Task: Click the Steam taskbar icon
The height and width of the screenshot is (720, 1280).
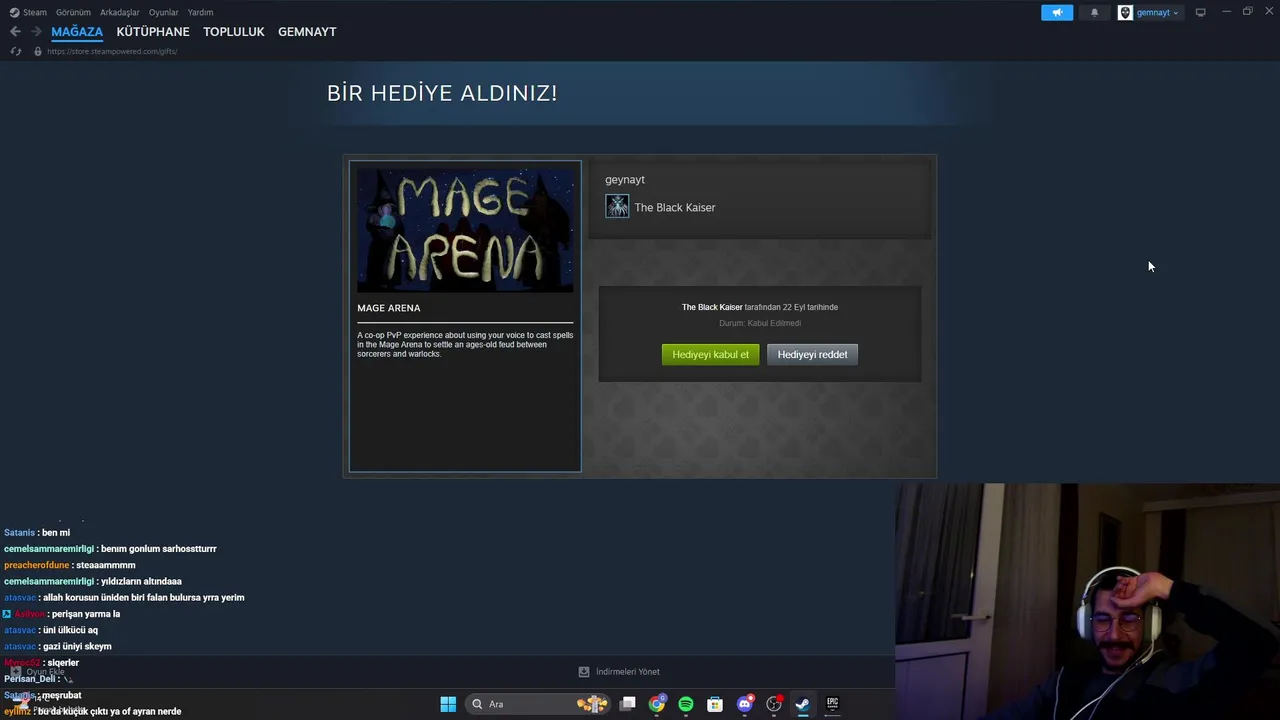Action: click(802, 704)
